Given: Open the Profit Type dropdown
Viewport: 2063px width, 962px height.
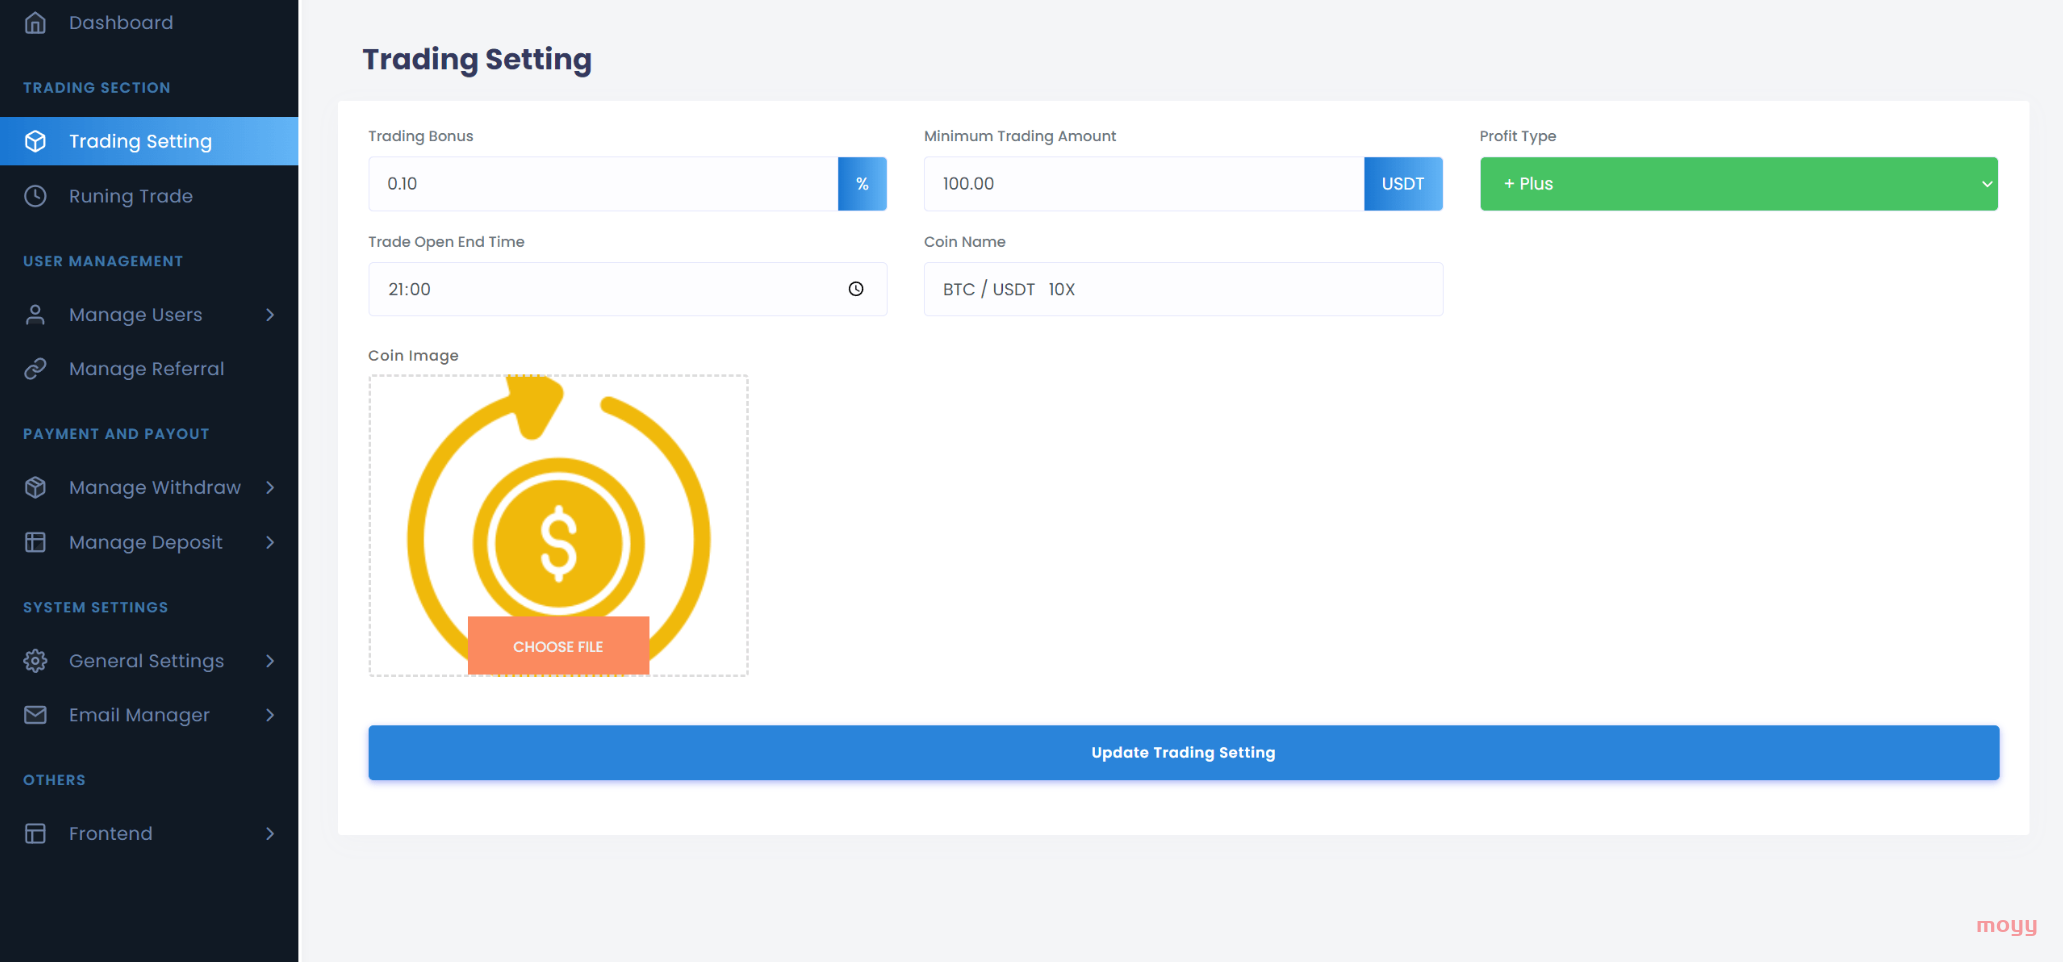Looking at the screenshot, I should pos(1739,184).
